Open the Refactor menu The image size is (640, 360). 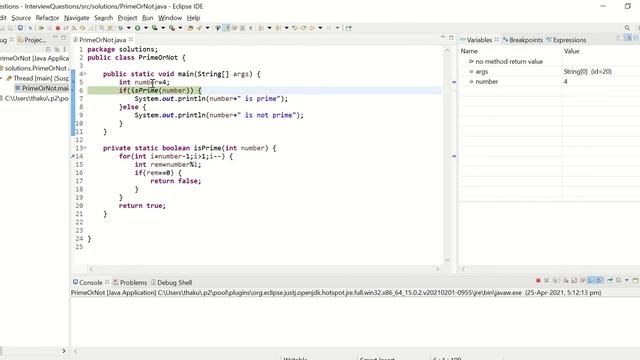pyautogui.click(x=47, y=18)
